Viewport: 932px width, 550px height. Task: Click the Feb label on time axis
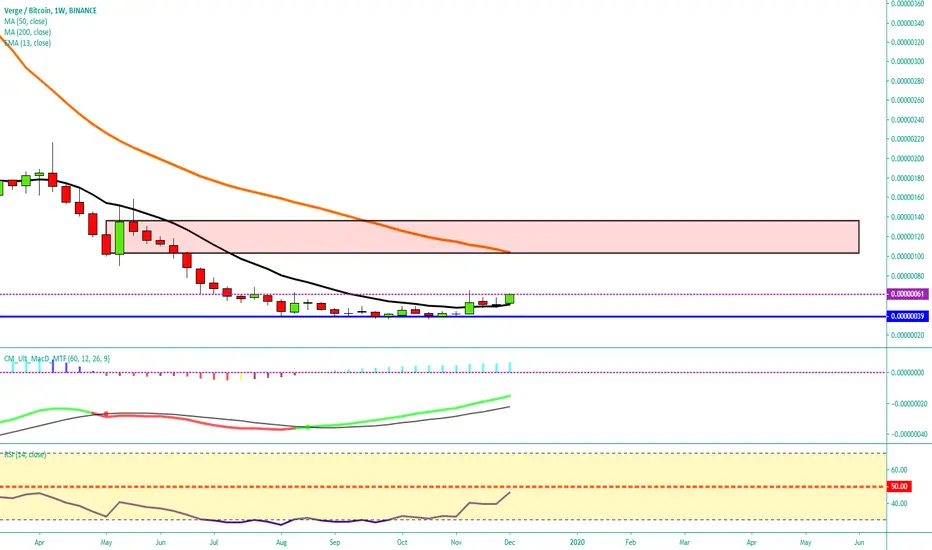(631, 542)
